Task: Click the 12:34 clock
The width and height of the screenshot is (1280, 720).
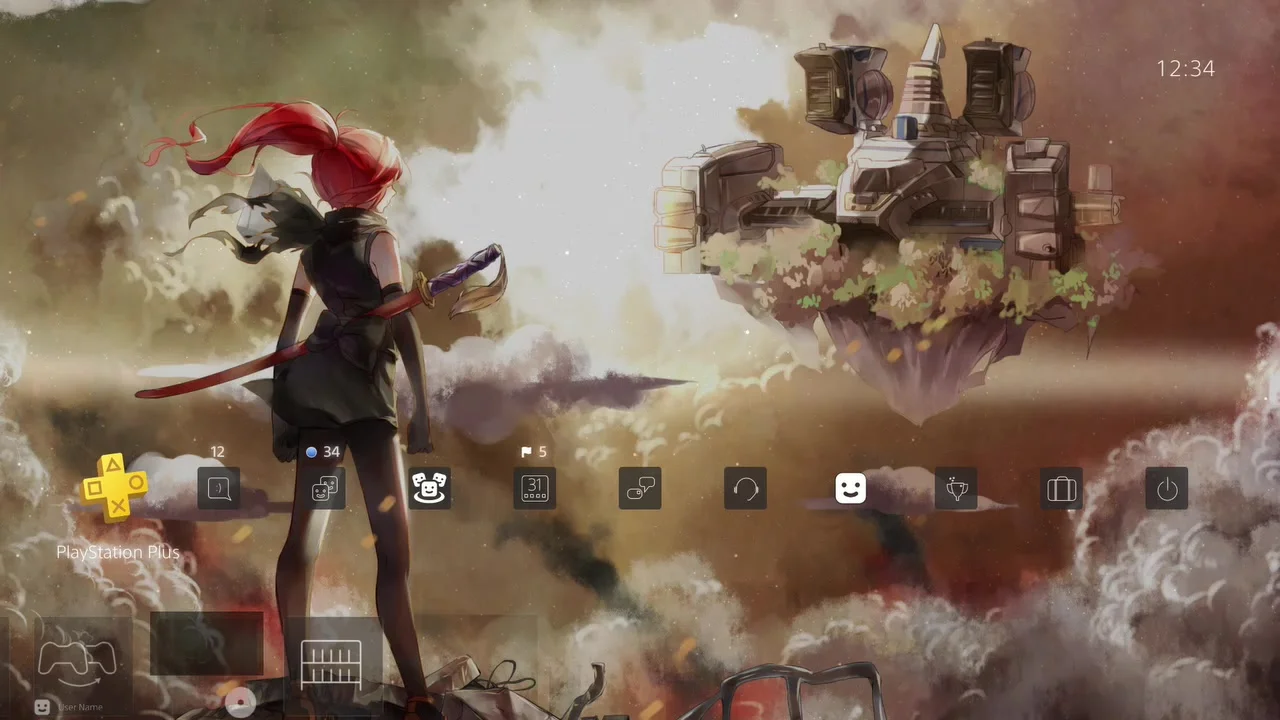Action: pyautogui.click(x=1186, y=68)
